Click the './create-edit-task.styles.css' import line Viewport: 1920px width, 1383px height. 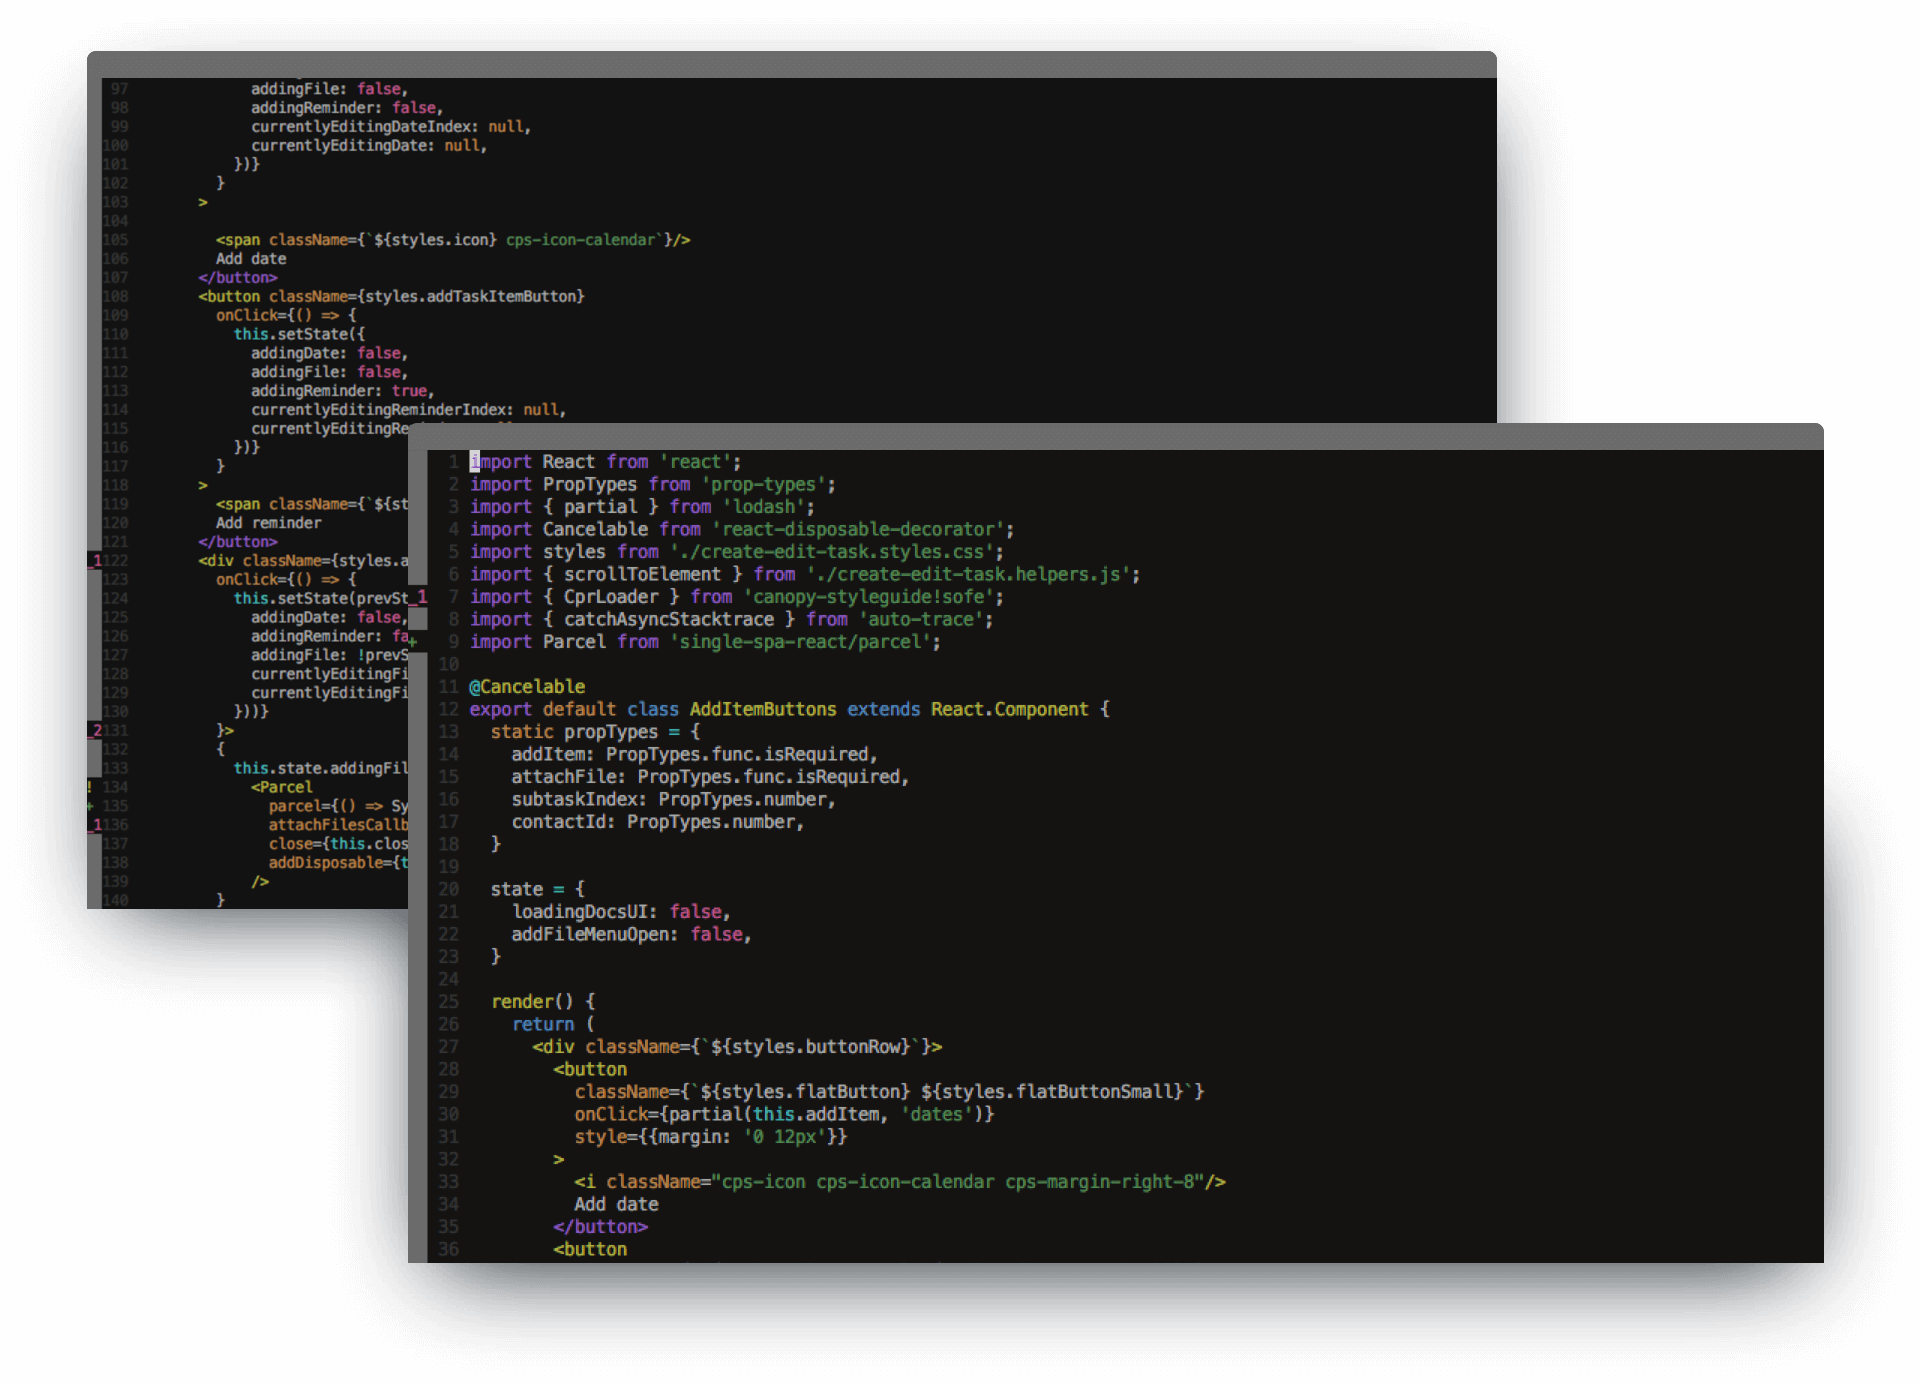(737, 552)
